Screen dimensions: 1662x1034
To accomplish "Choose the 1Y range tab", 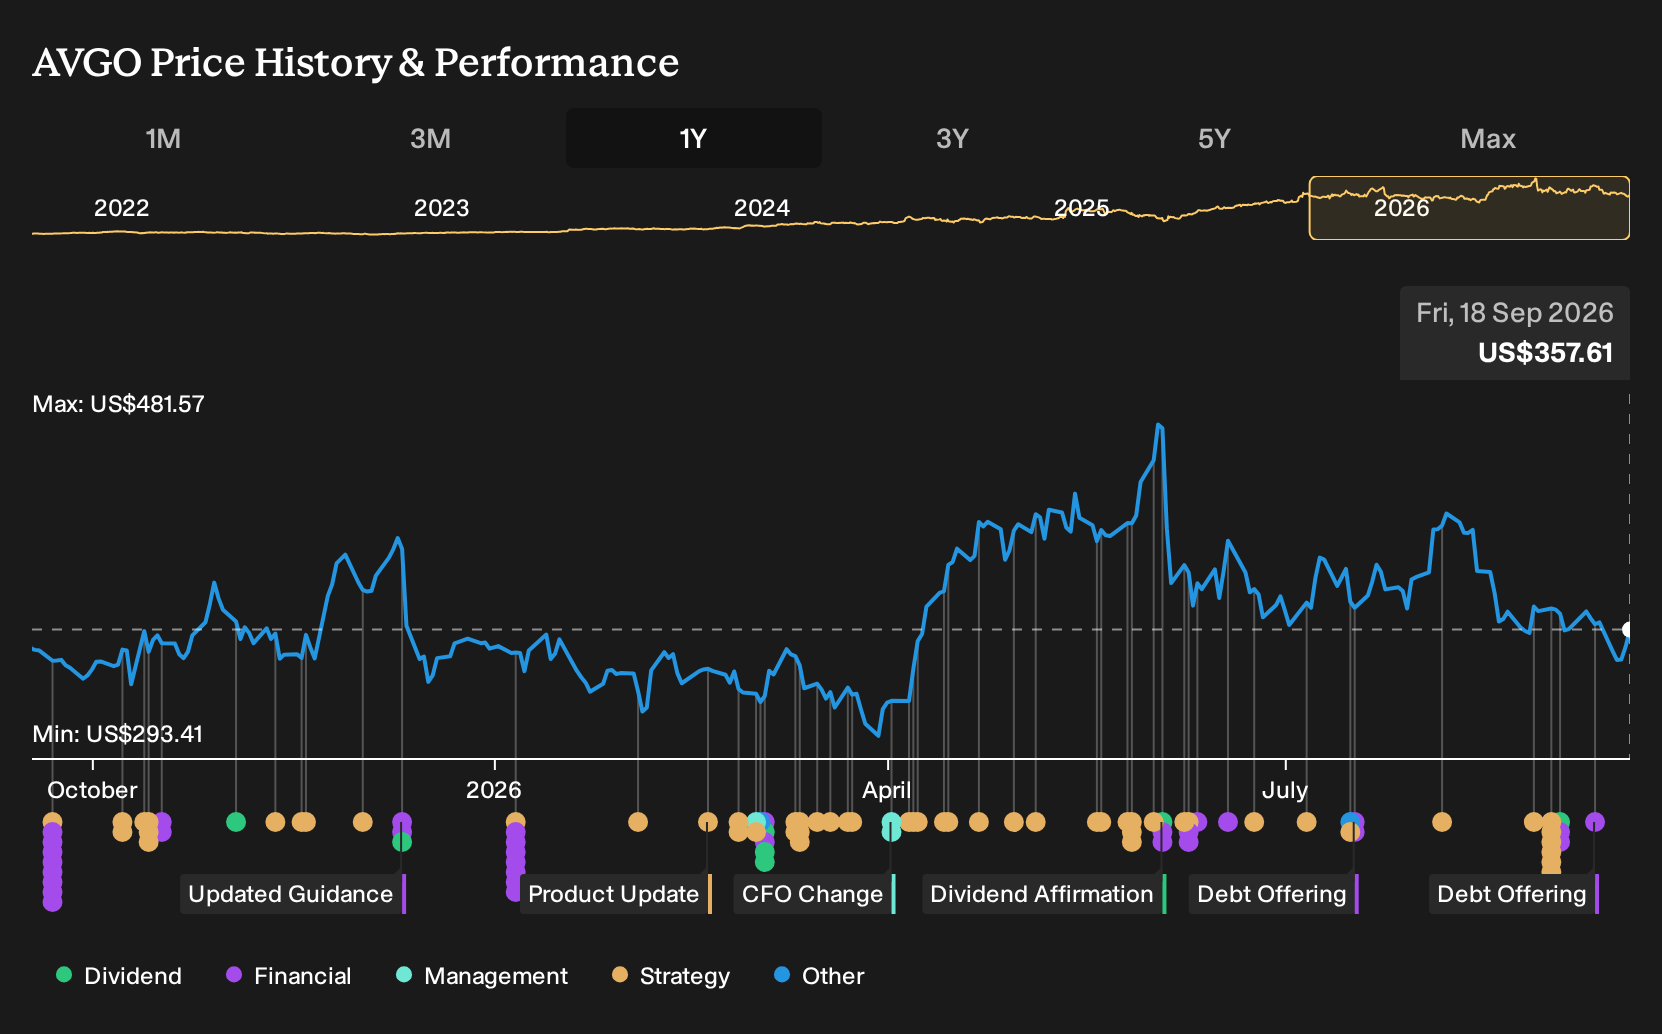I will [x=693, y=138].
